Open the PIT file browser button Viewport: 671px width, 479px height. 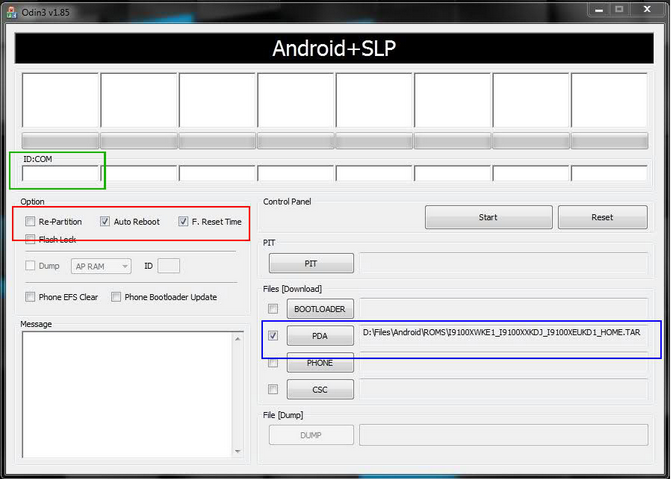pyautogui.click(x=311, y=263)
